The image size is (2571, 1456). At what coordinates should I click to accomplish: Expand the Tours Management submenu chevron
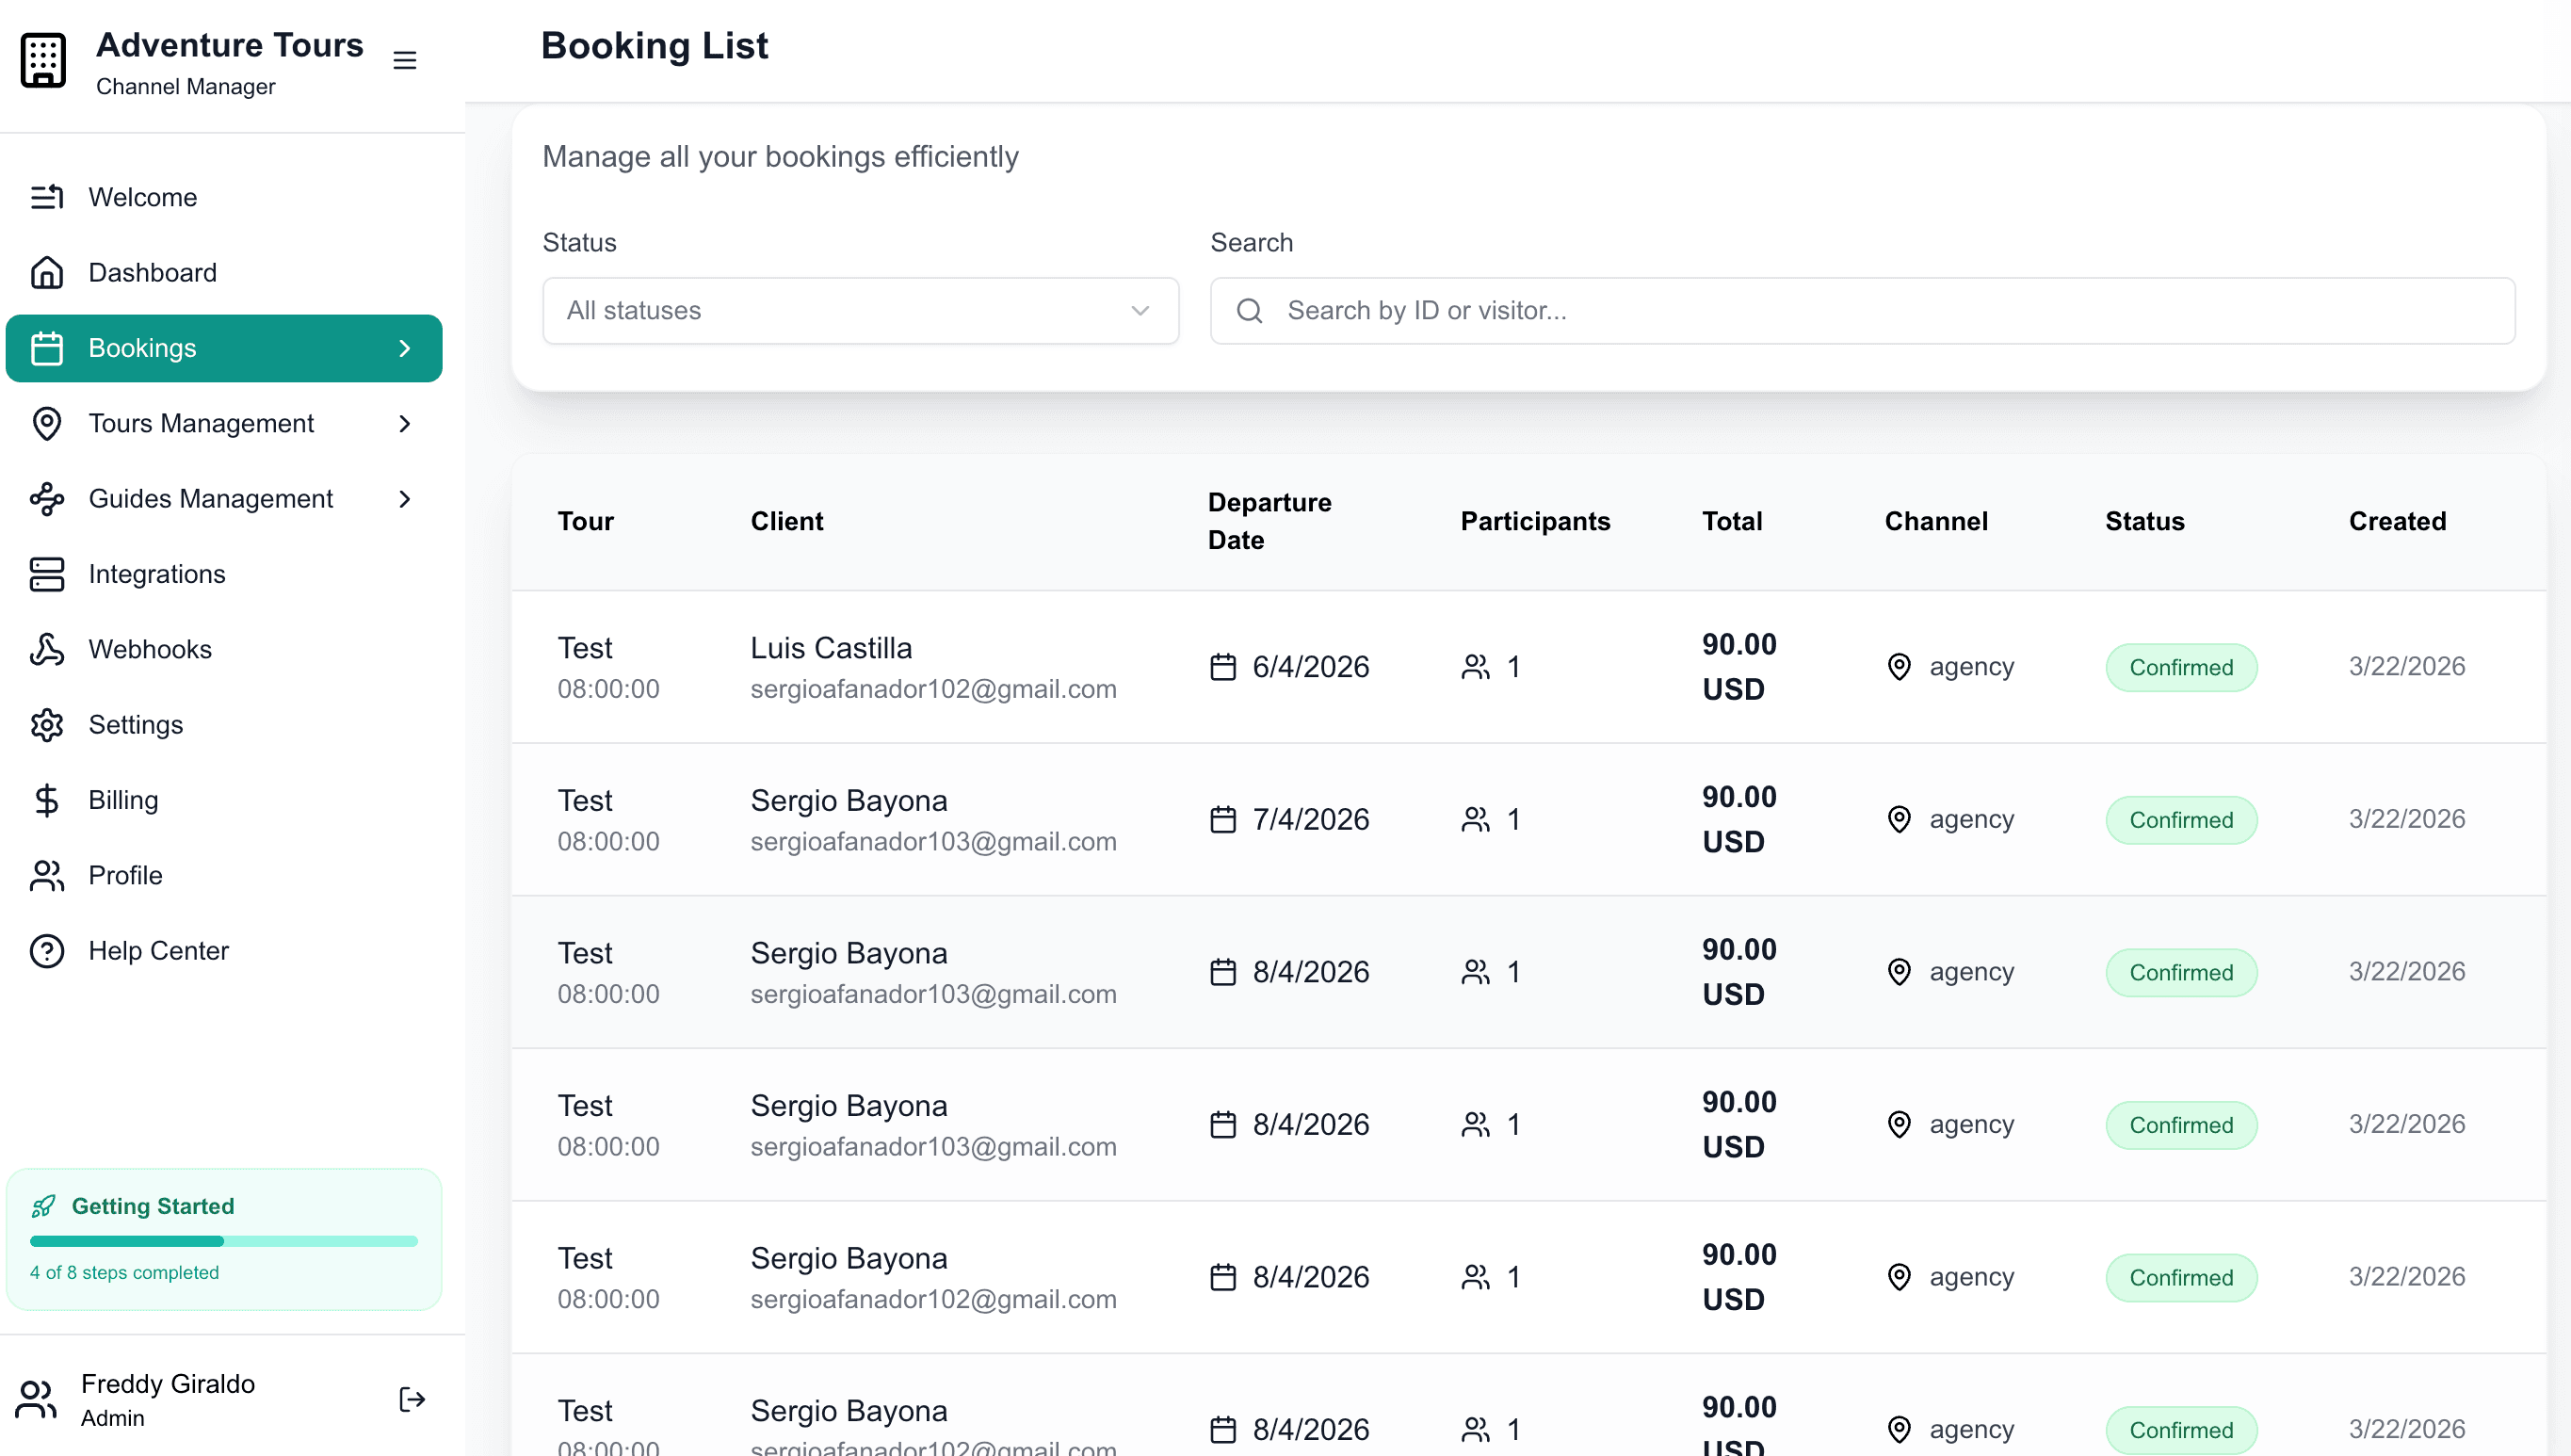[405, 424]
